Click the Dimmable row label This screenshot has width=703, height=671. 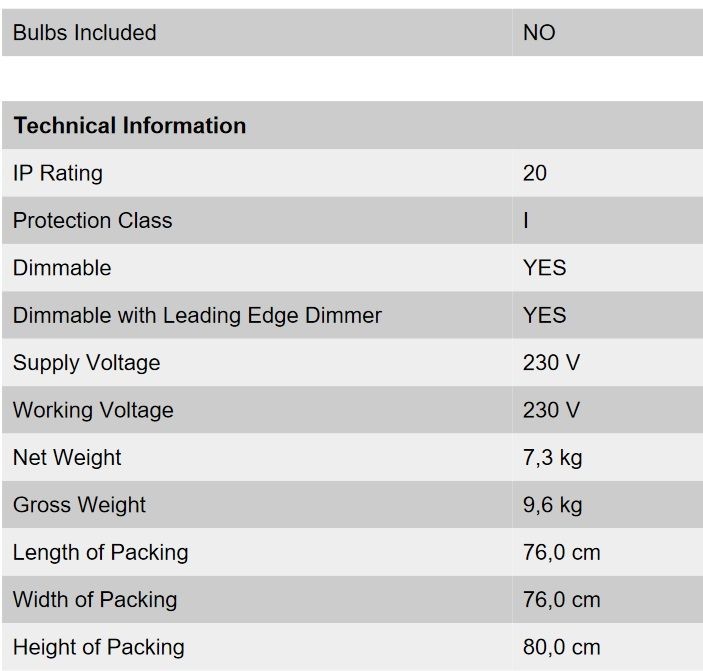point(62,268)
